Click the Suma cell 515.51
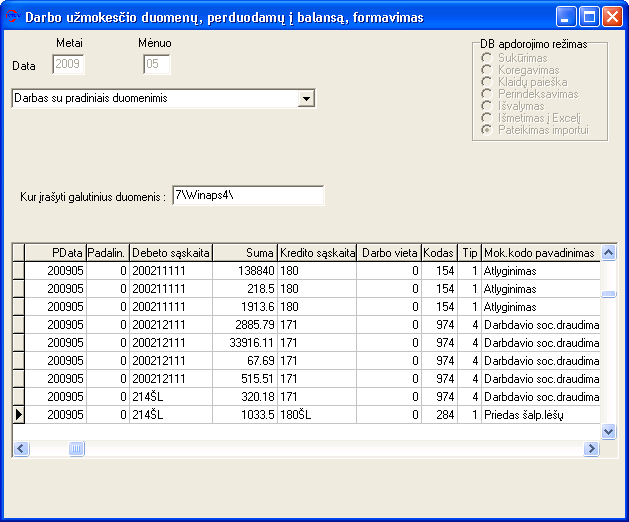Viewport: 629px width, 522px height. coord(245,379)
